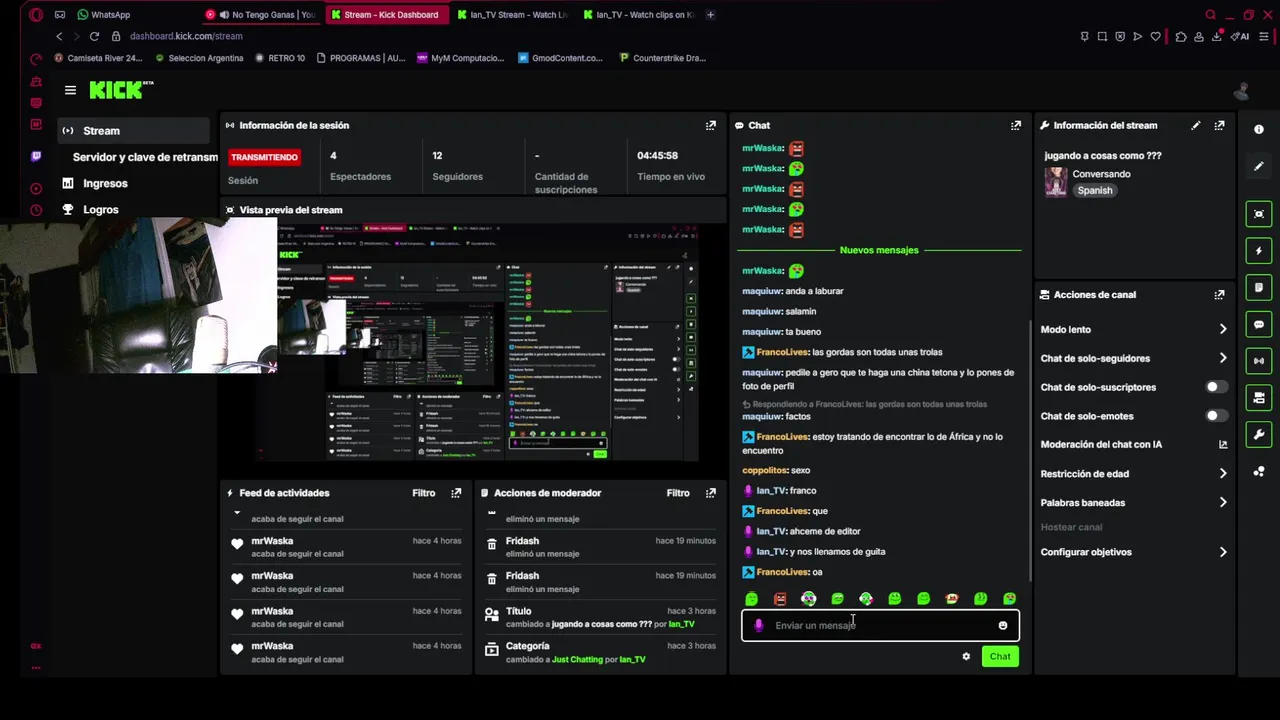Click the Conversando category thumbnail

(x=1056, y=182)
